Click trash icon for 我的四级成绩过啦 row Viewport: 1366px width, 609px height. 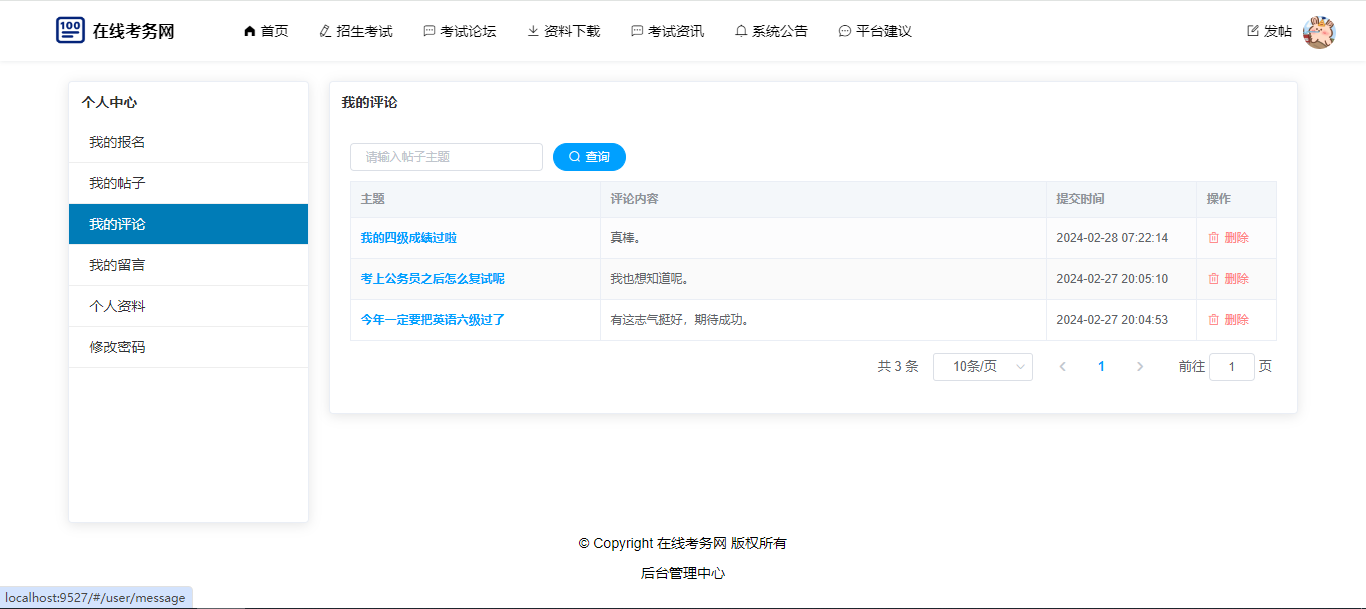tap(1213, 238)
